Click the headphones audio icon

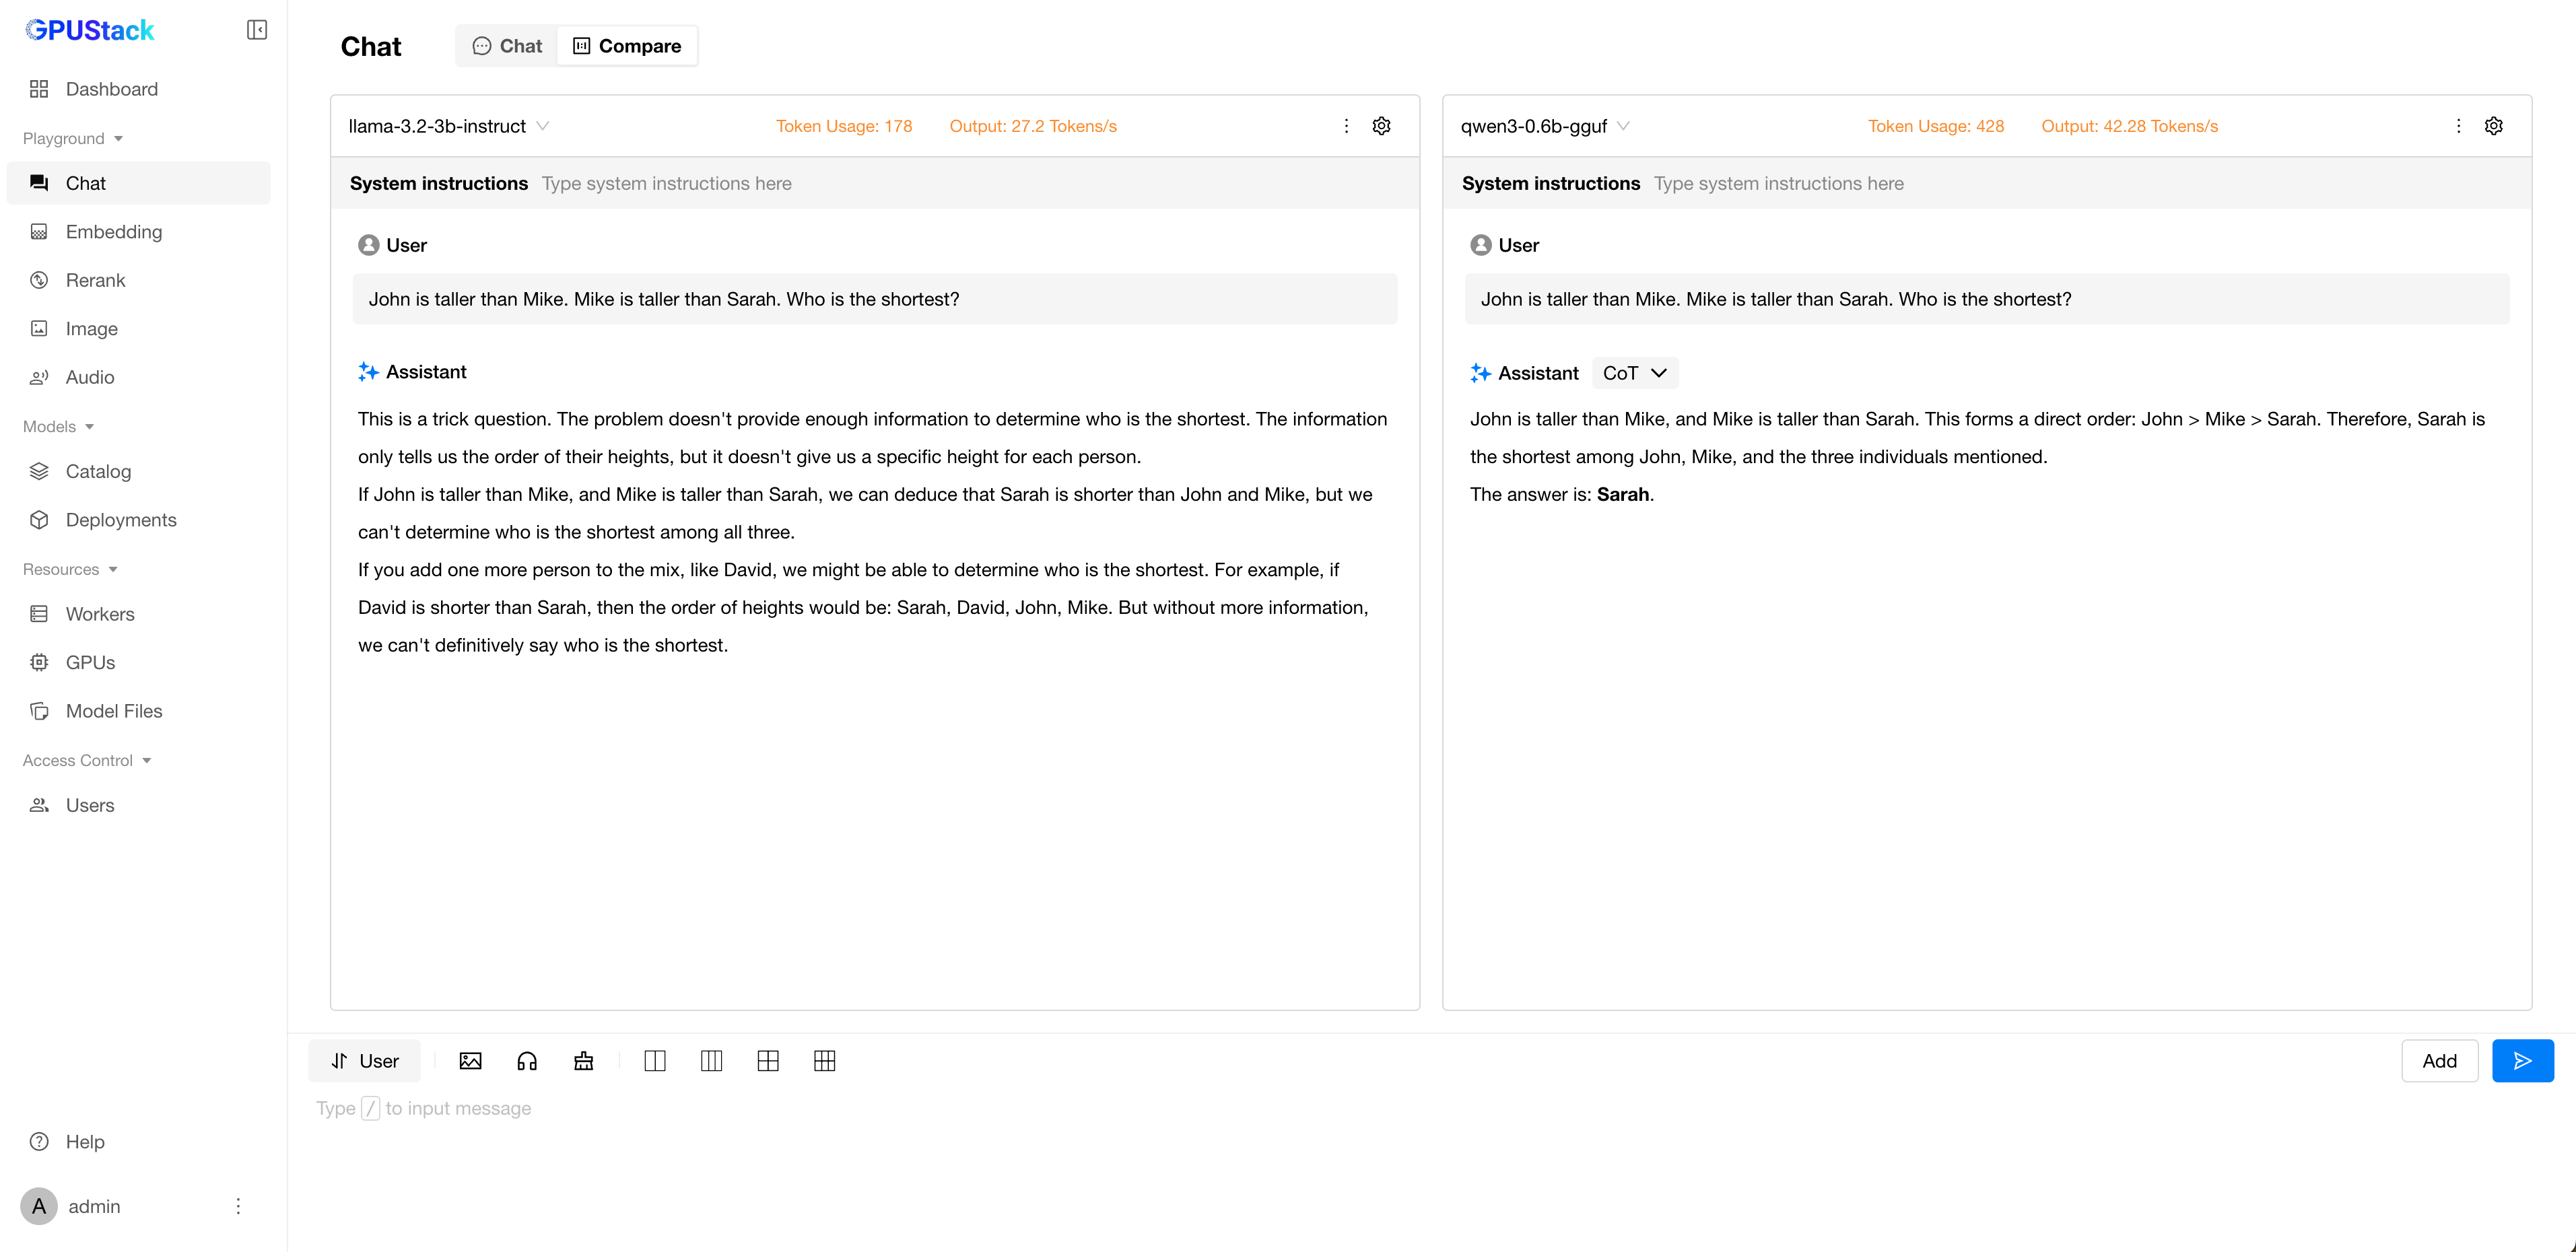tap(527, 1061)
